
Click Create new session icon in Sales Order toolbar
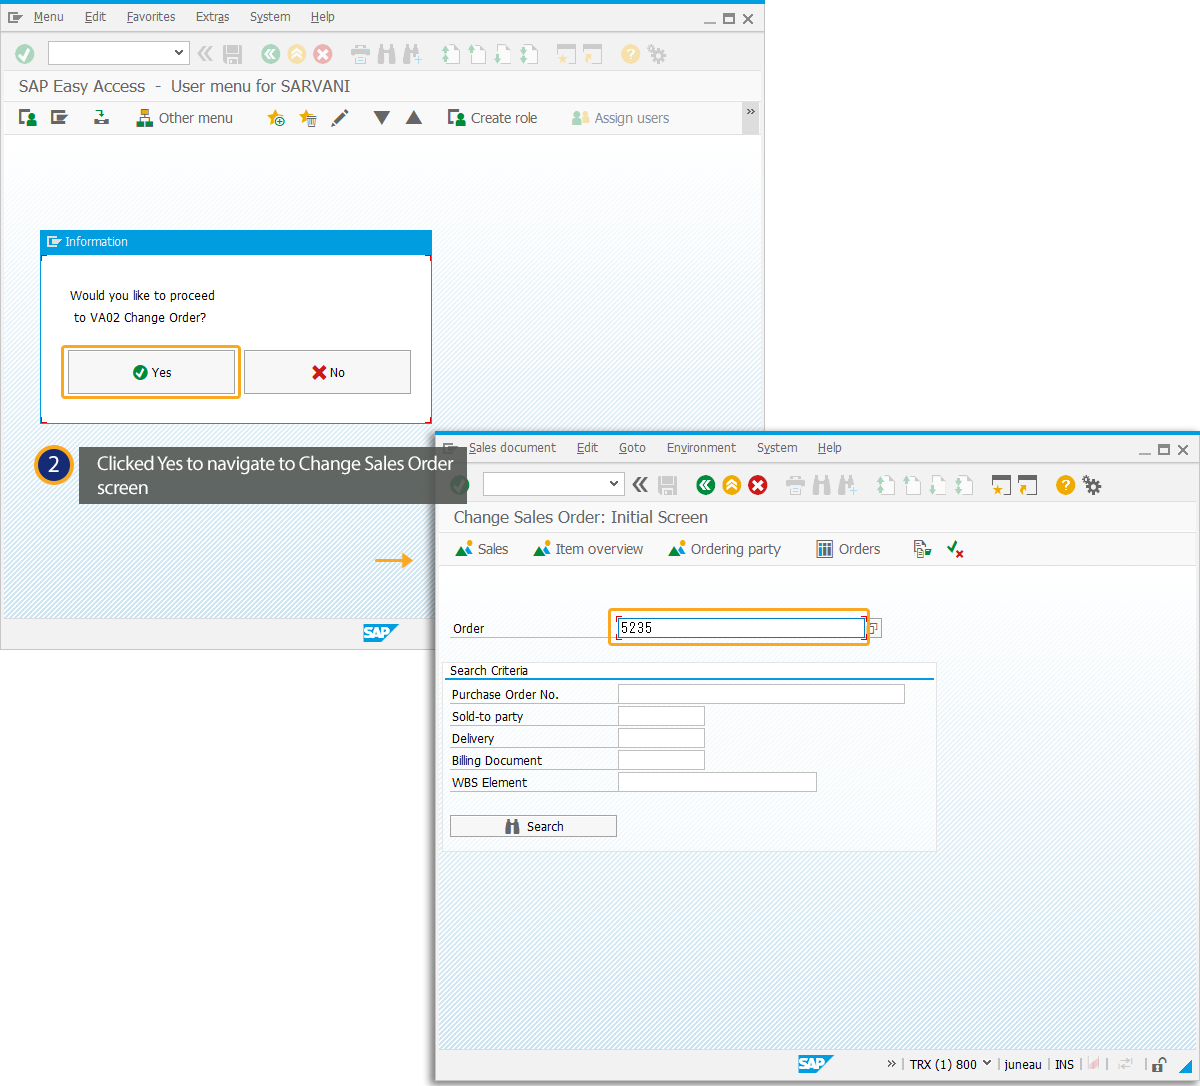click(1001, 485)
